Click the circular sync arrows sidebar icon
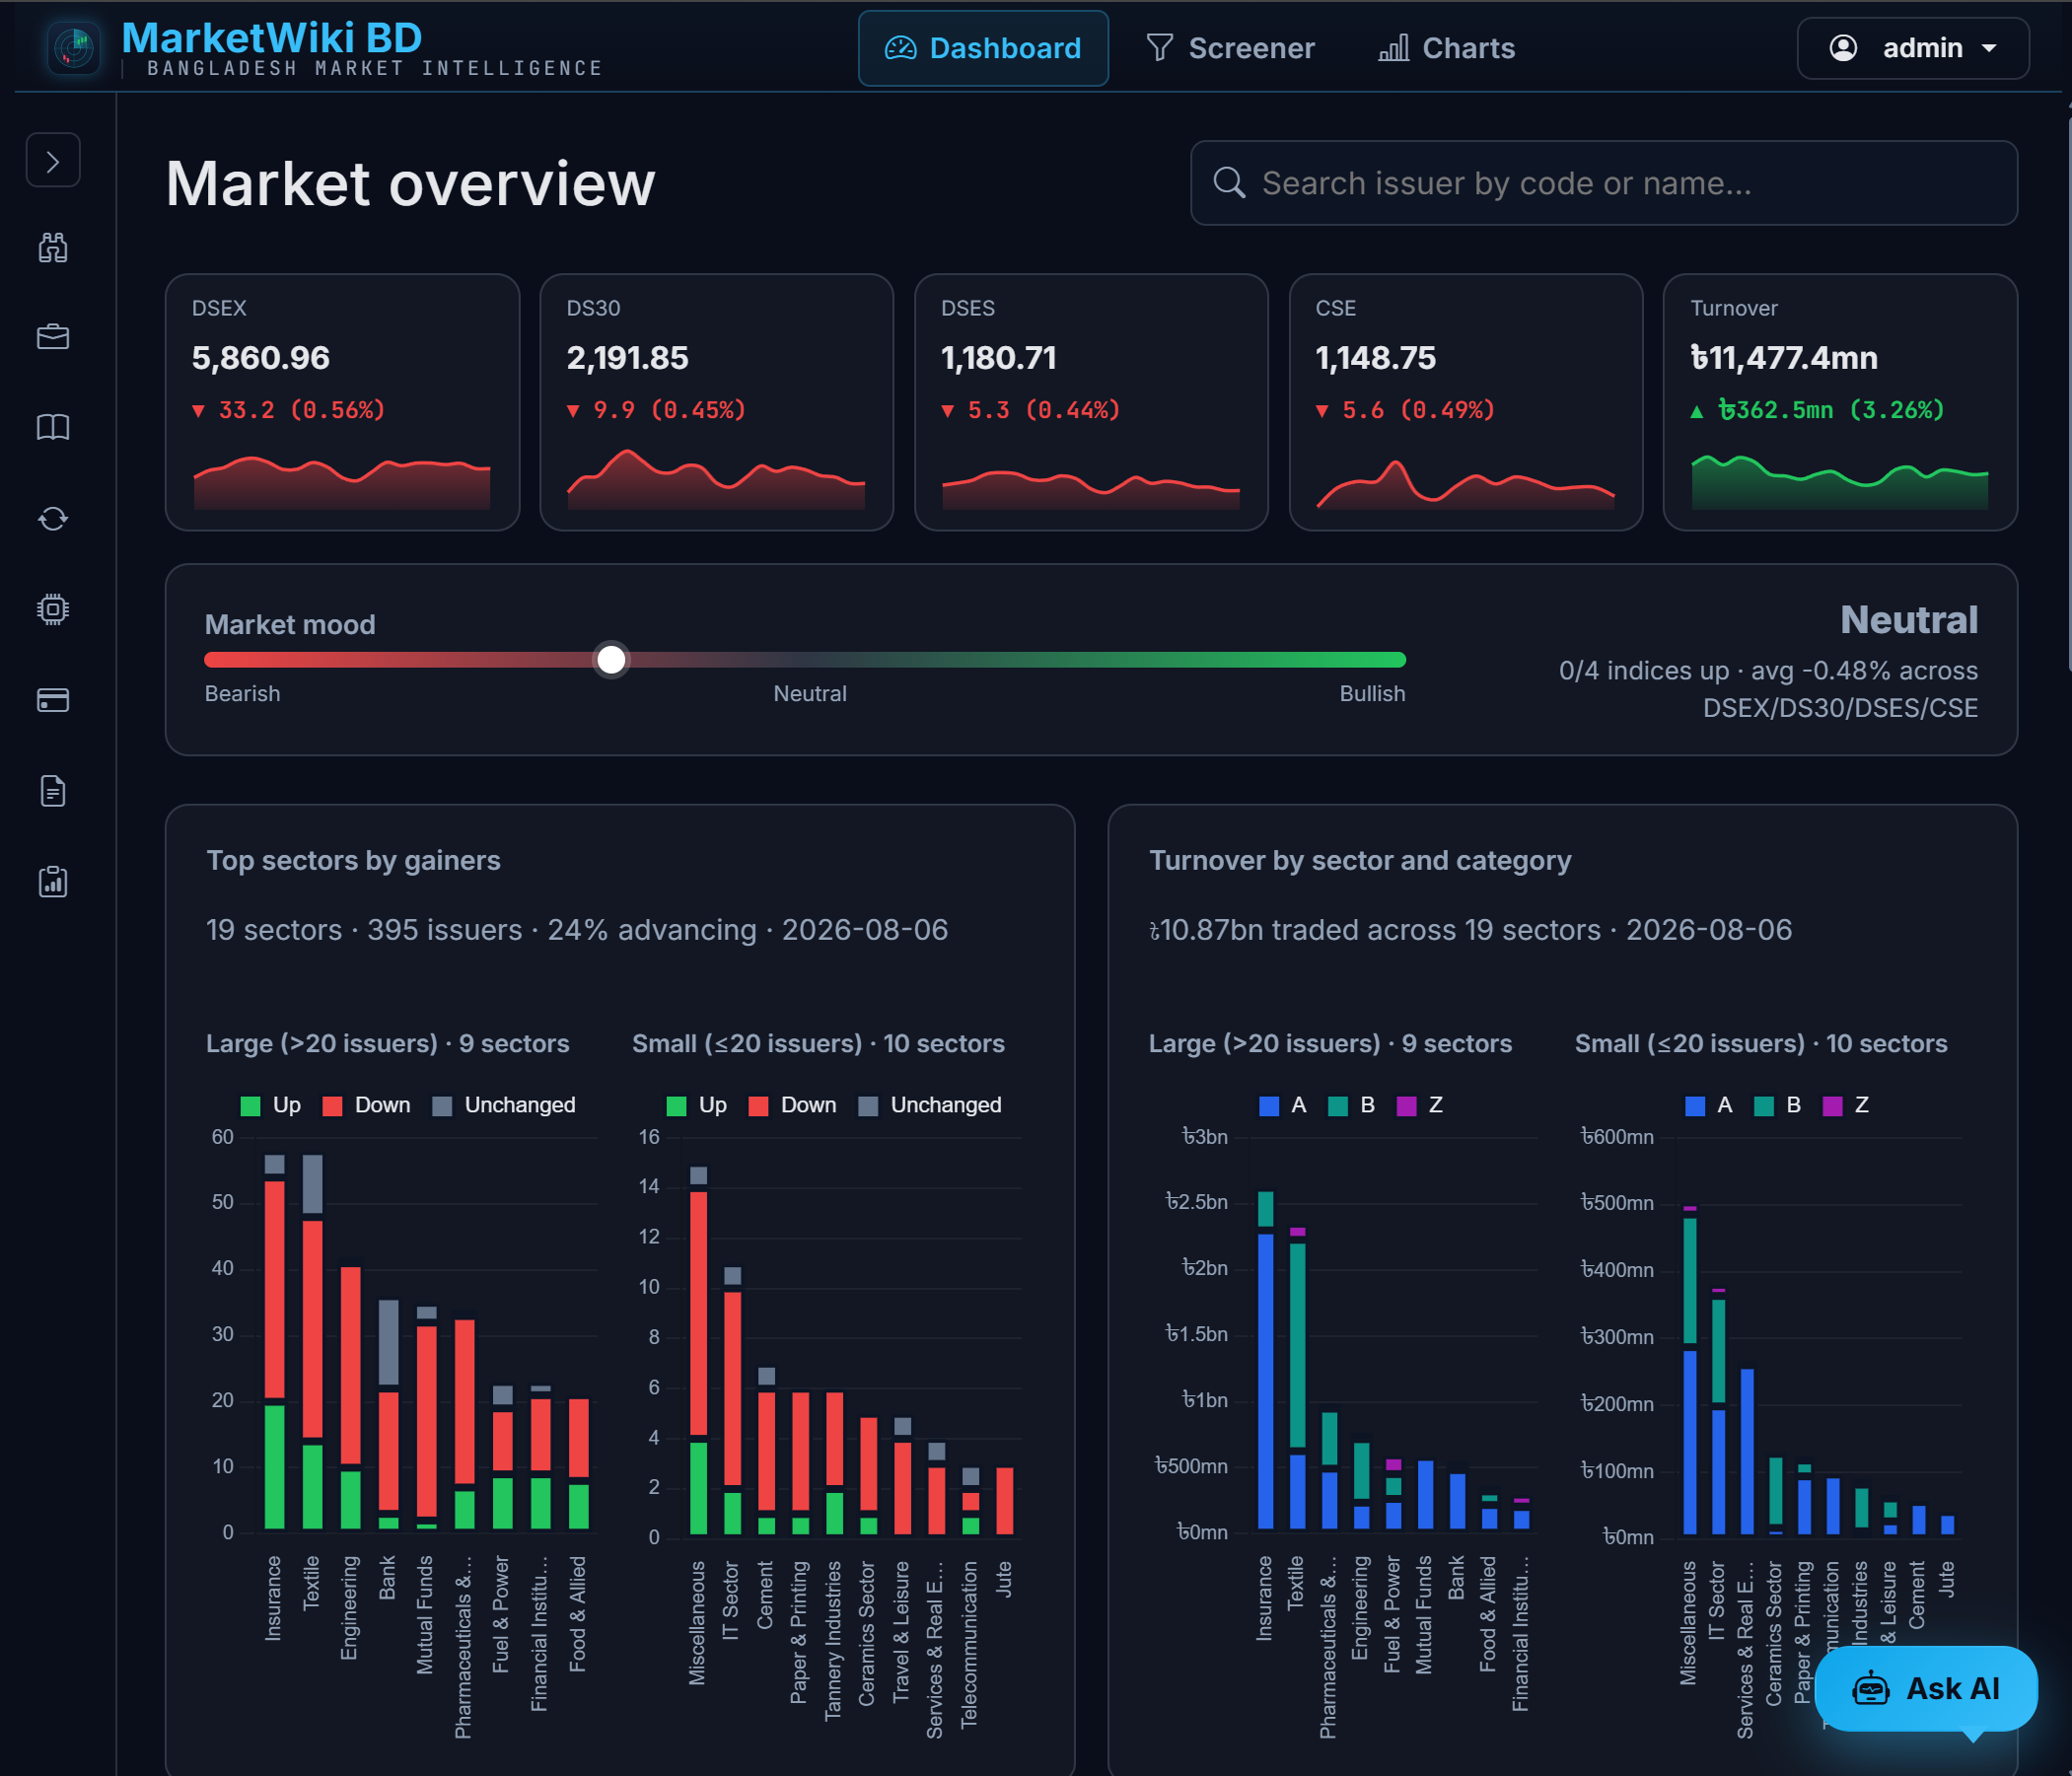The width and height of the screenshot is (2072, 1776). 53,519
